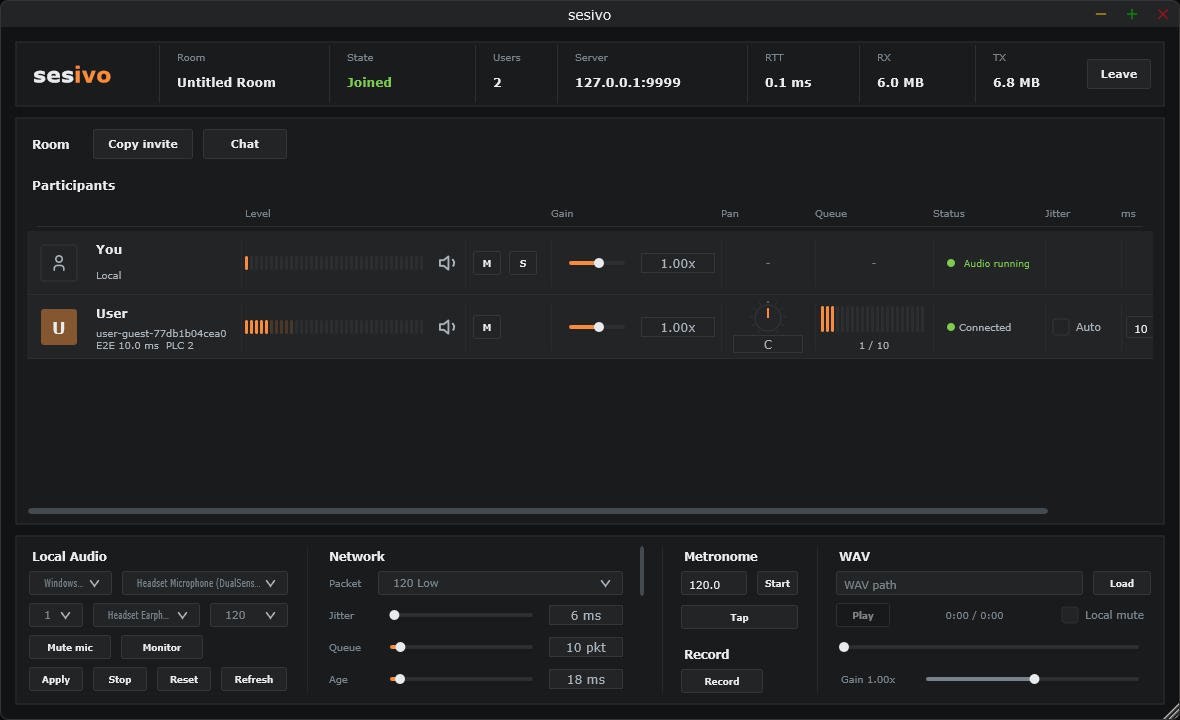
Task: Start the metronome
Action: coord(777,584)
